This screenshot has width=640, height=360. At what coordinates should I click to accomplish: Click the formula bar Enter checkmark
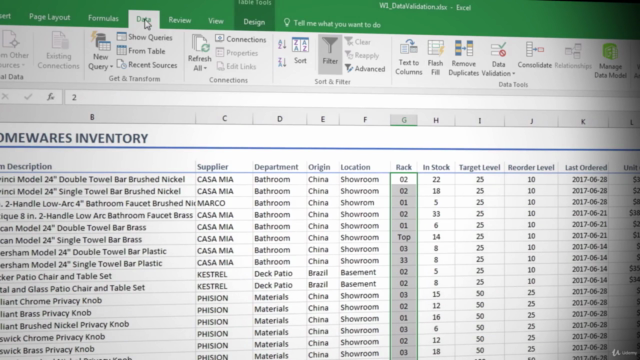28,97
